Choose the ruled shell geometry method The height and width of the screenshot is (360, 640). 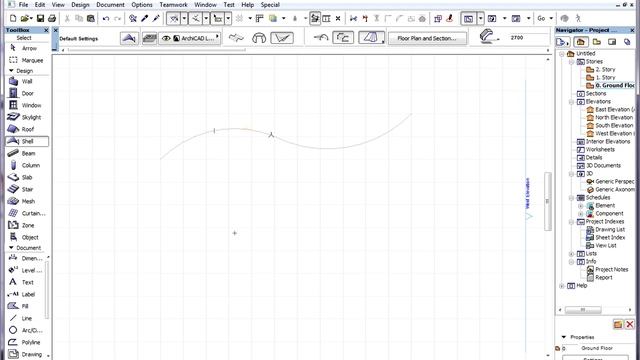point(282,38)
